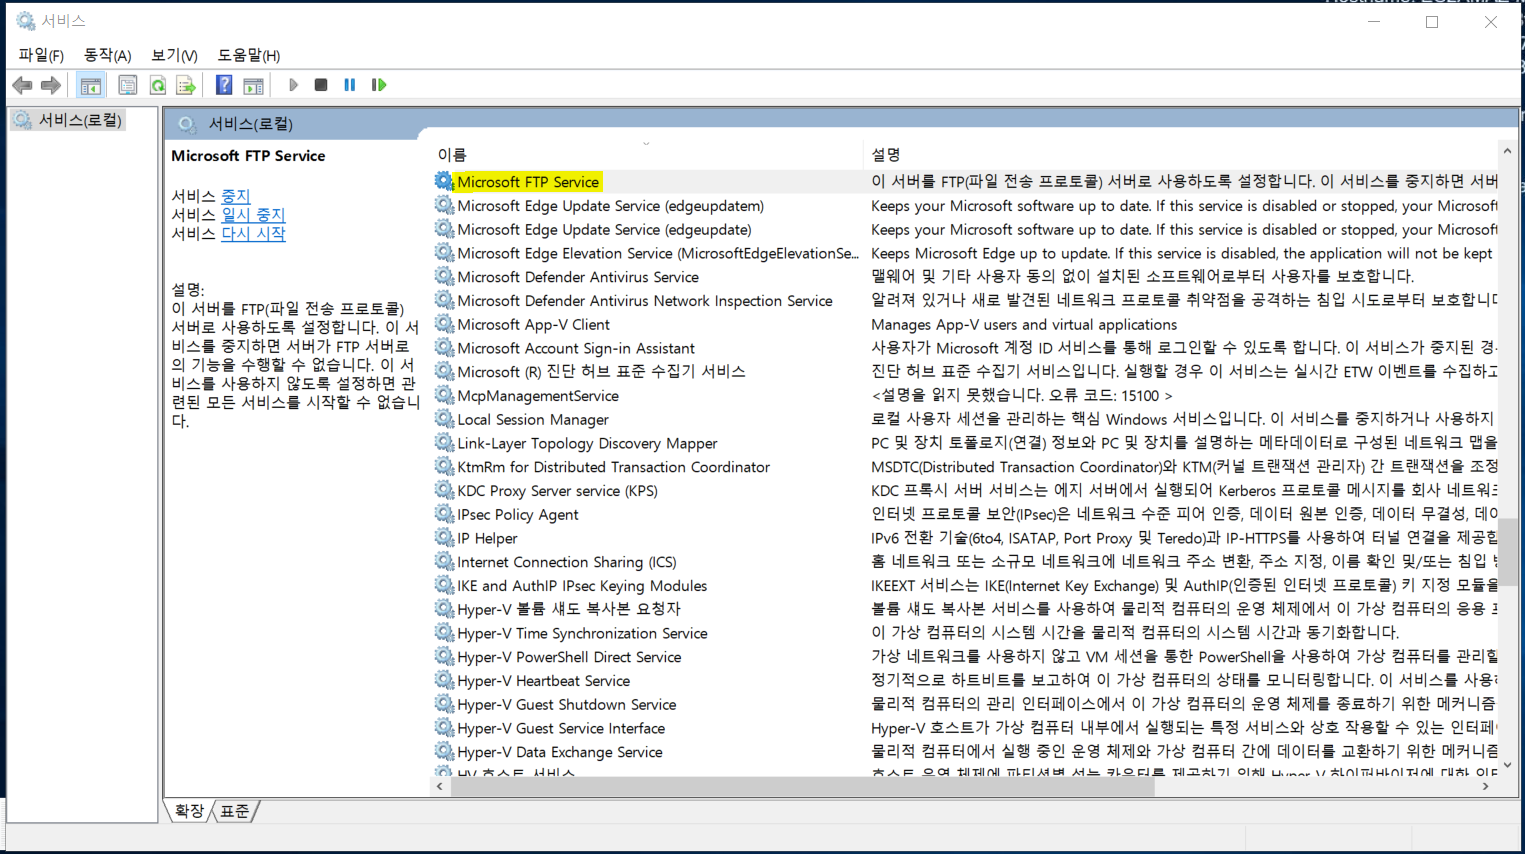
Task: Toggle the Show/Hide Action Pane toolbar icon
Action: [254, 86]
